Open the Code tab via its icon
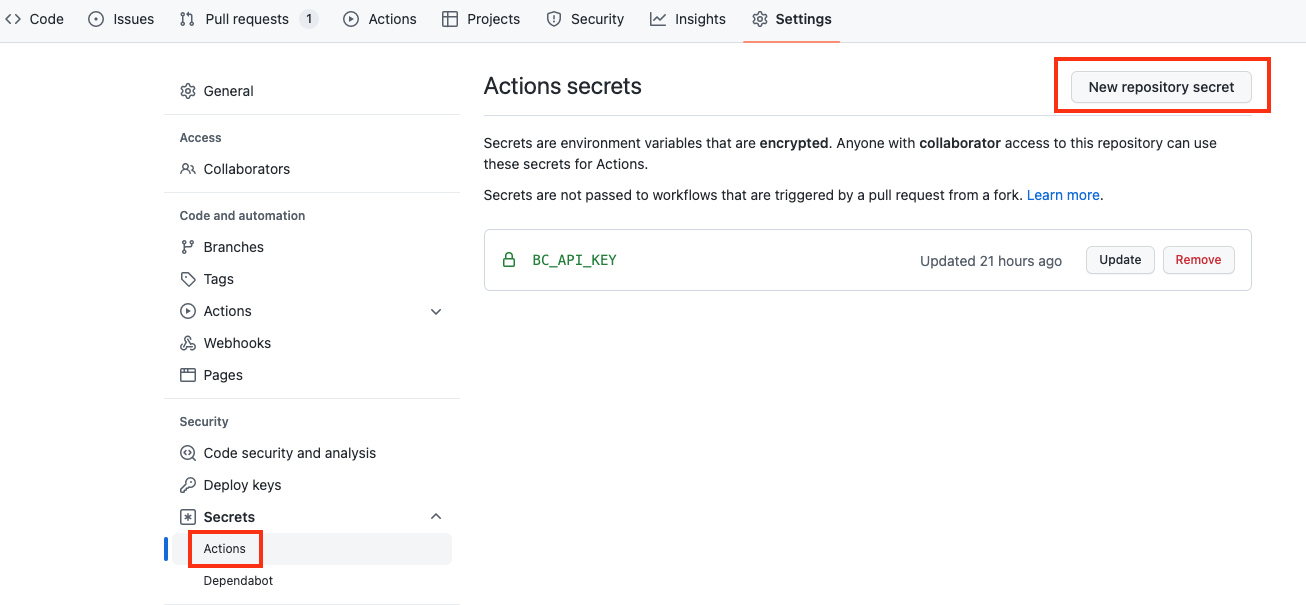 pyautogui.click(x=13, y=18)
